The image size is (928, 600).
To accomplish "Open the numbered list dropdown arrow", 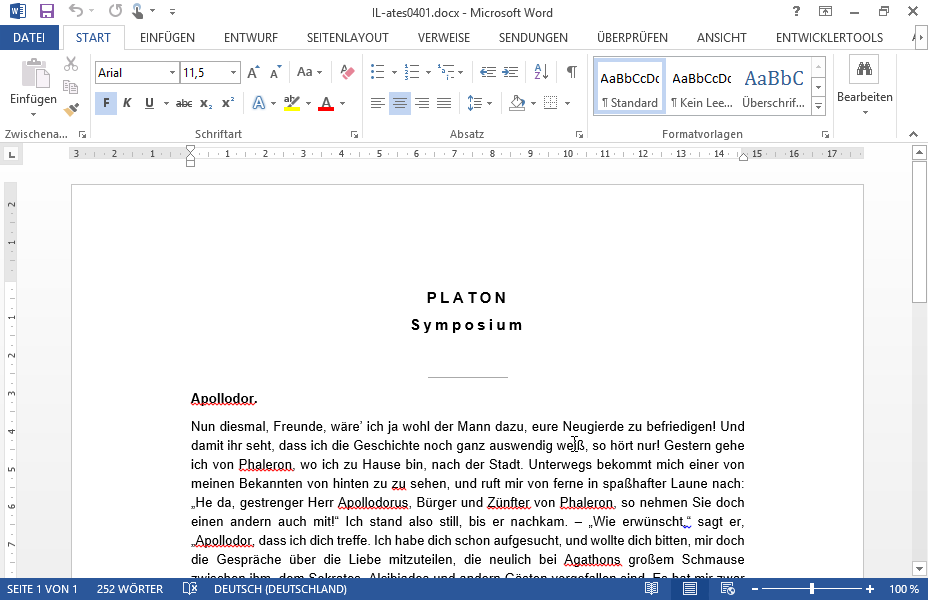I will [428, 73].
